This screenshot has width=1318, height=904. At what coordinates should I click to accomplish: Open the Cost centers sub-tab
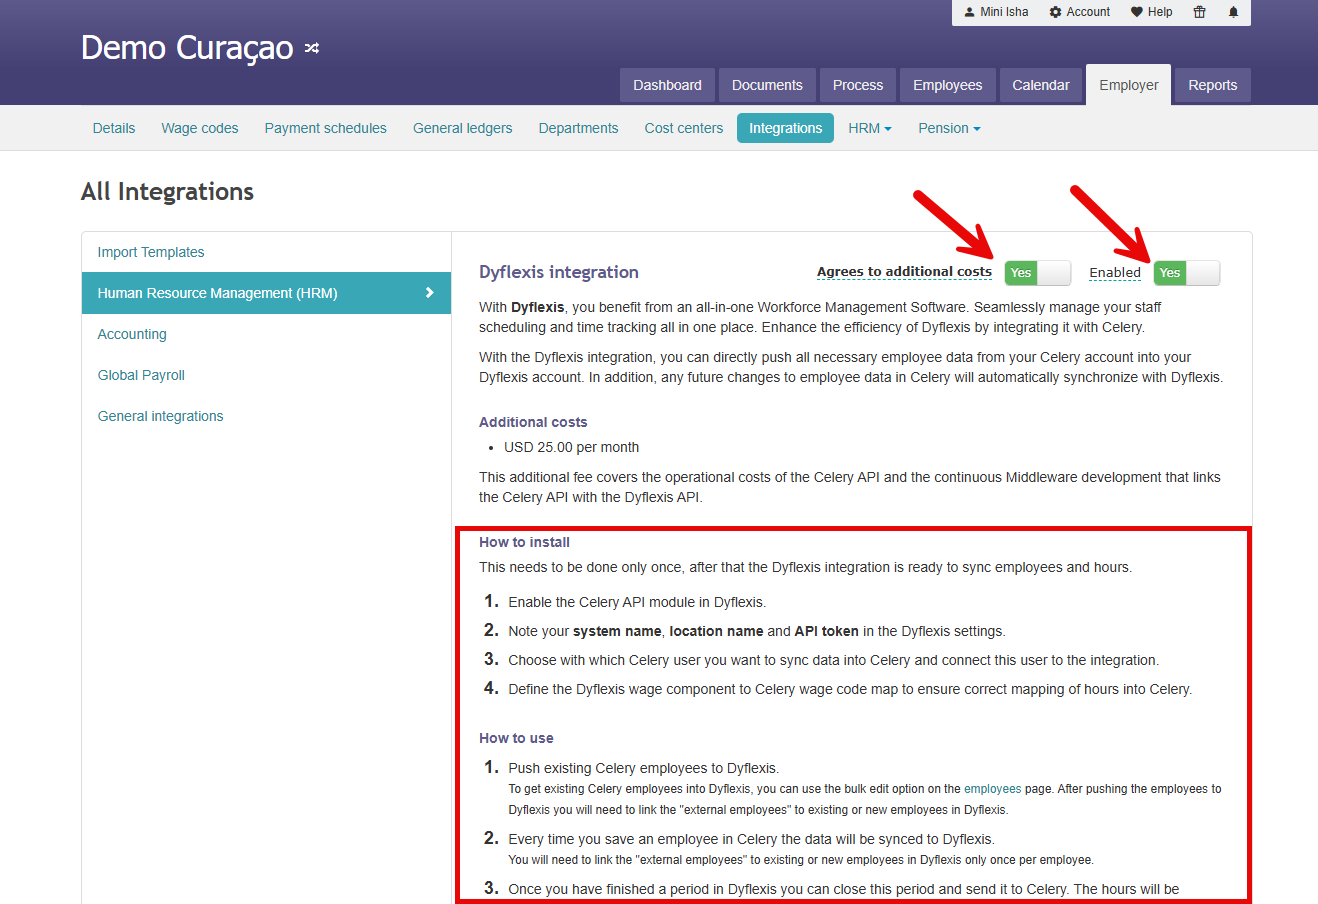684,128
